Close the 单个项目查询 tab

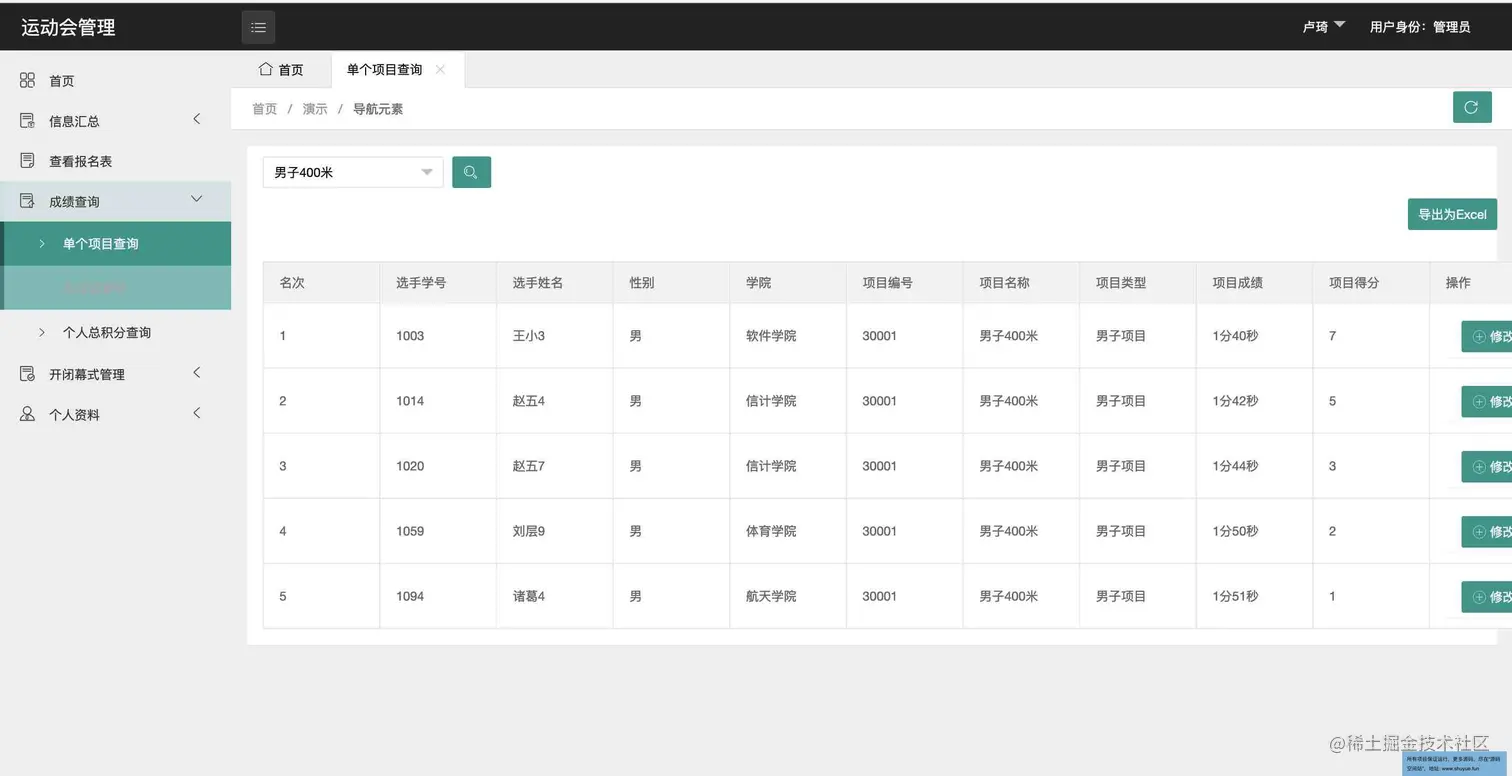tap(440, 69)
